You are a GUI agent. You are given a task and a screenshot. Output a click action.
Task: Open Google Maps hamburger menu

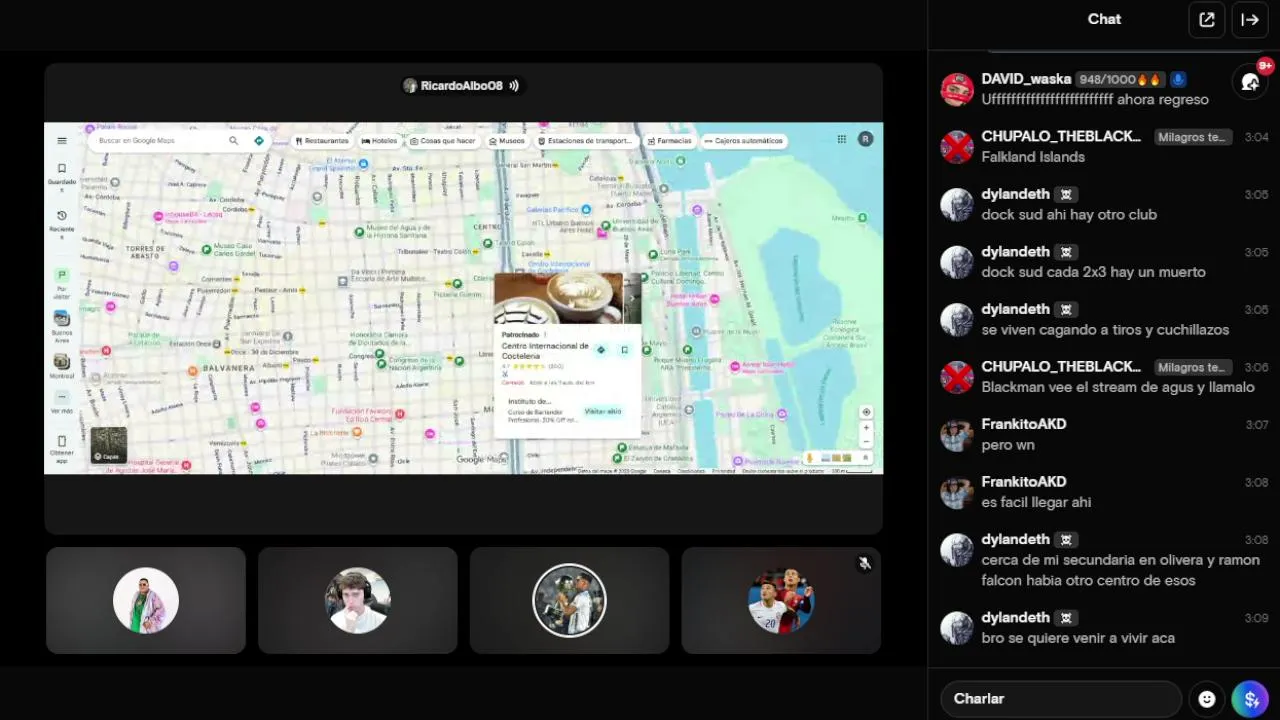pyautogui.click(x=62, y=141)
